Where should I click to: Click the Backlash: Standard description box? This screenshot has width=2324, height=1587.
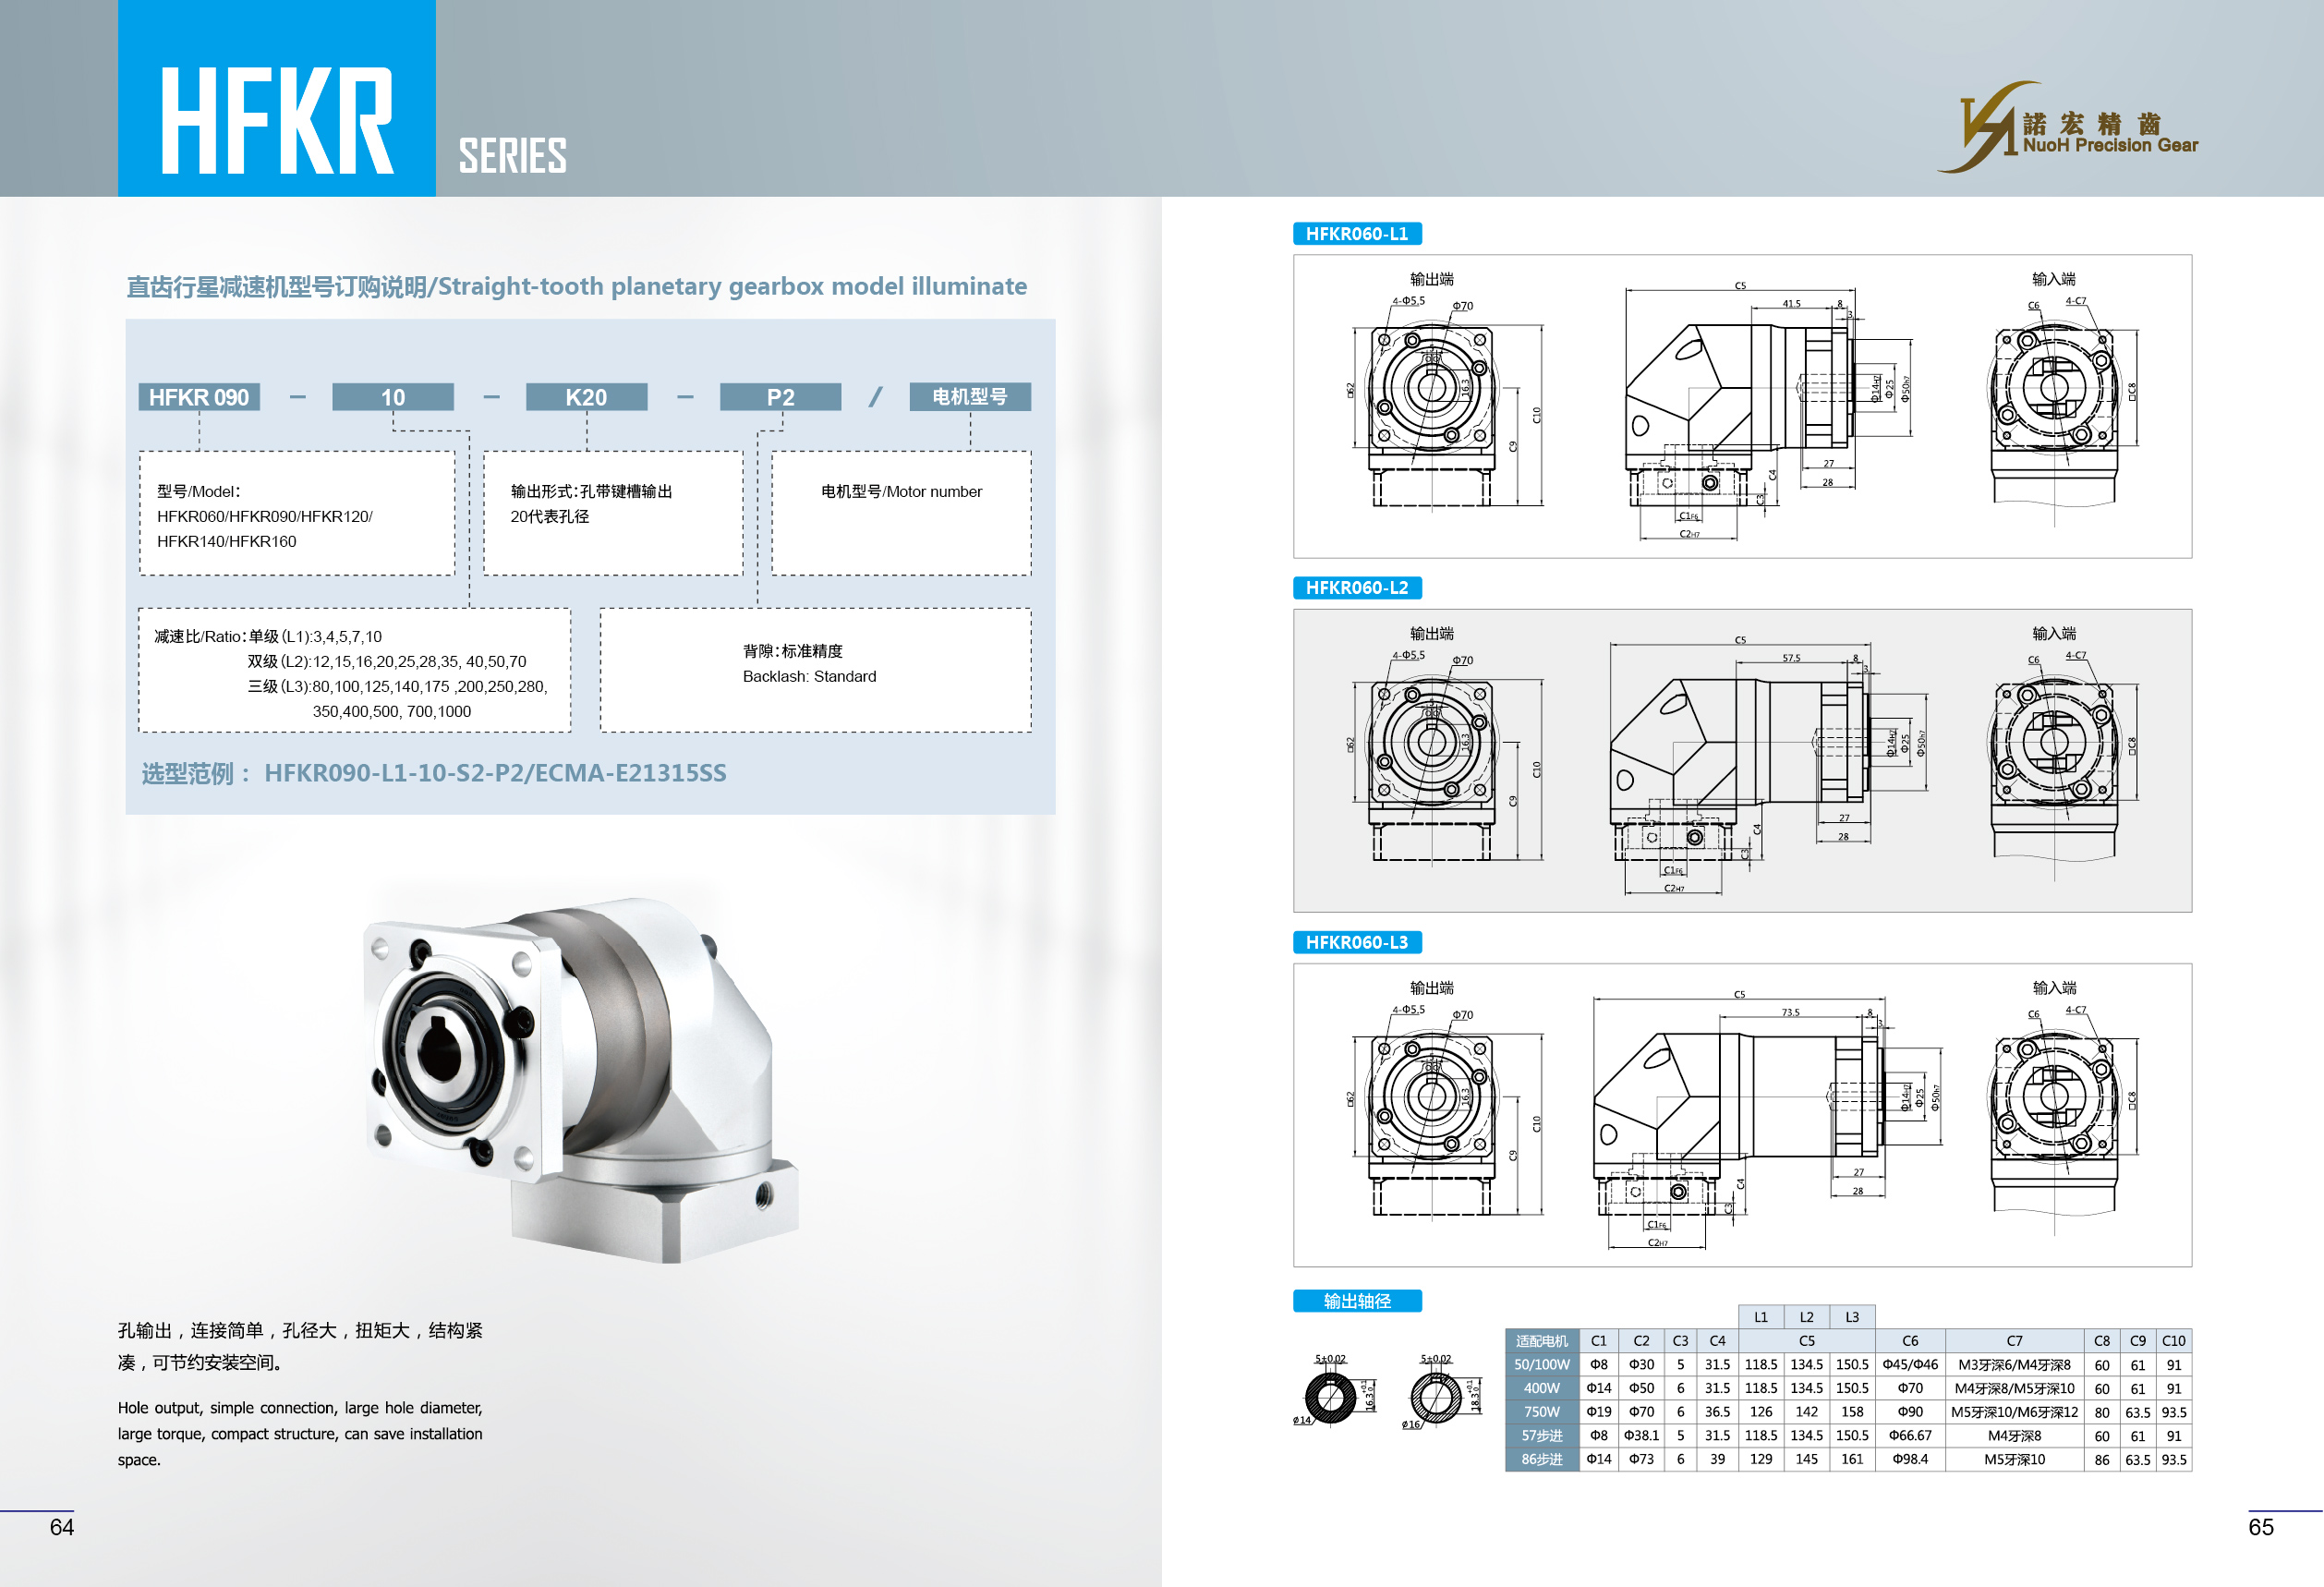[x=815, y=670]
